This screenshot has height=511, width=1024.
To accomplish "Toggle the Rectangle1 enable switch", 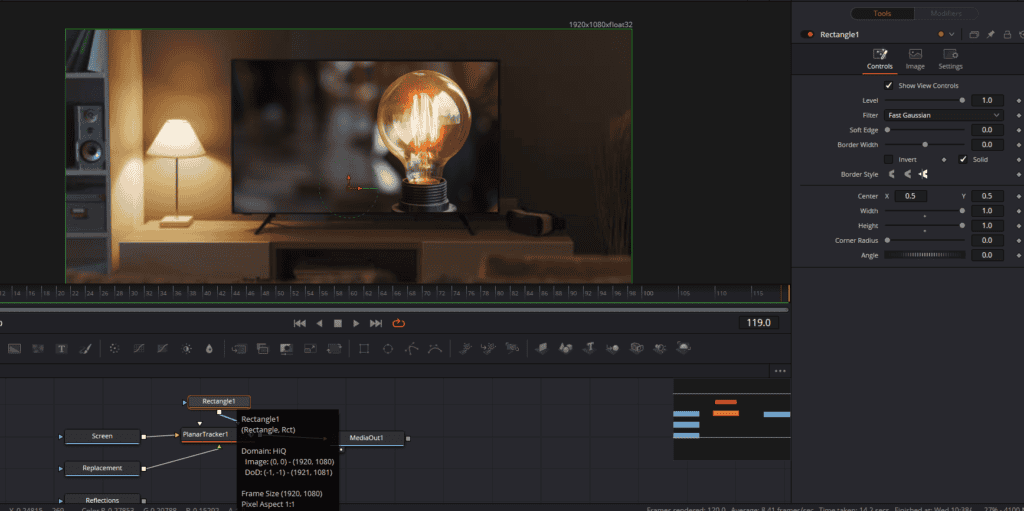I will pos(810,35).
